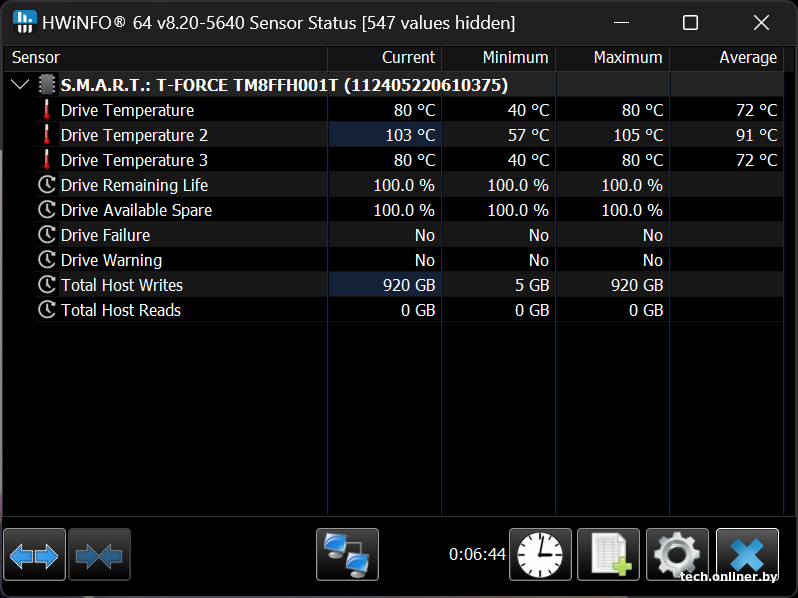
Task: Click the Minimum column header
Action: coord(499,58)
